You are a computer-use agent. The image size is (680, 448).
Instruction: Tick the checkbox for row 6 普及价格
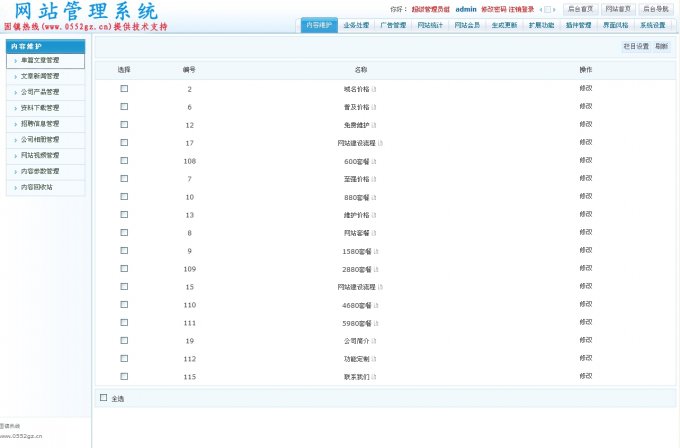(124, 106)
